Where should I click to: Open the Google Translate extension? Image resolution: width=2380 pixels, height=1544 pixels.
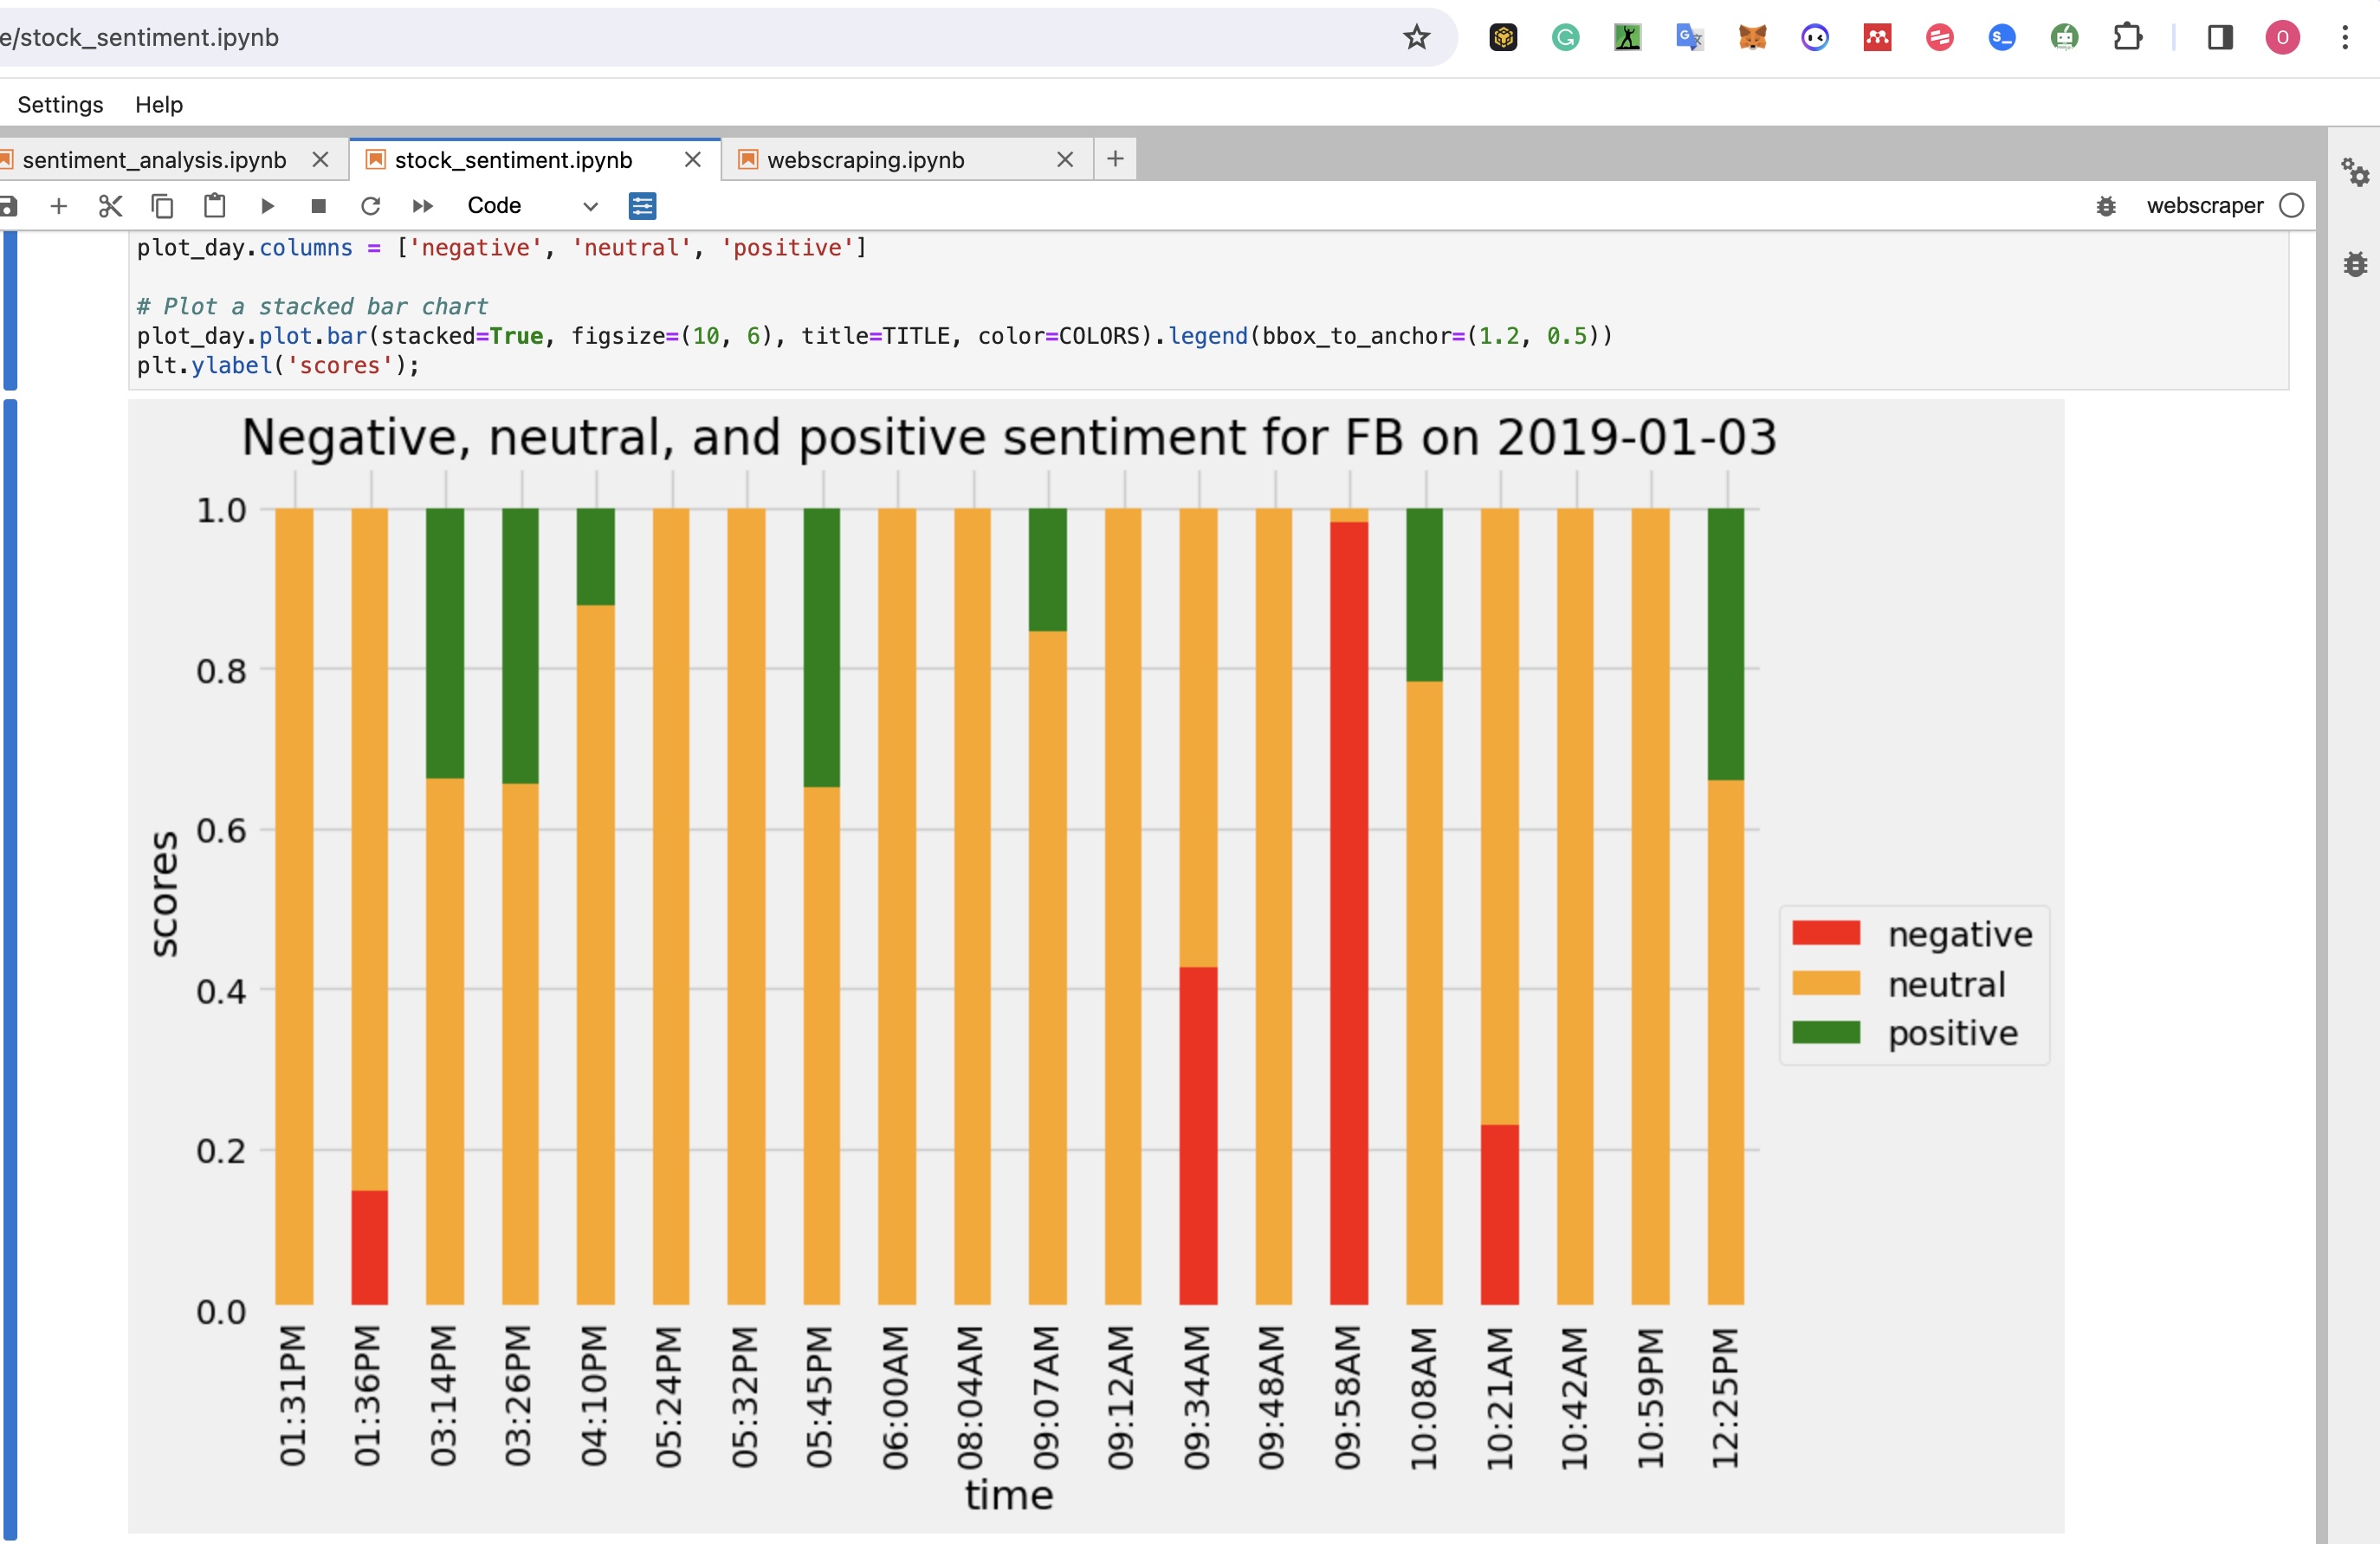tap(1690, 38)
